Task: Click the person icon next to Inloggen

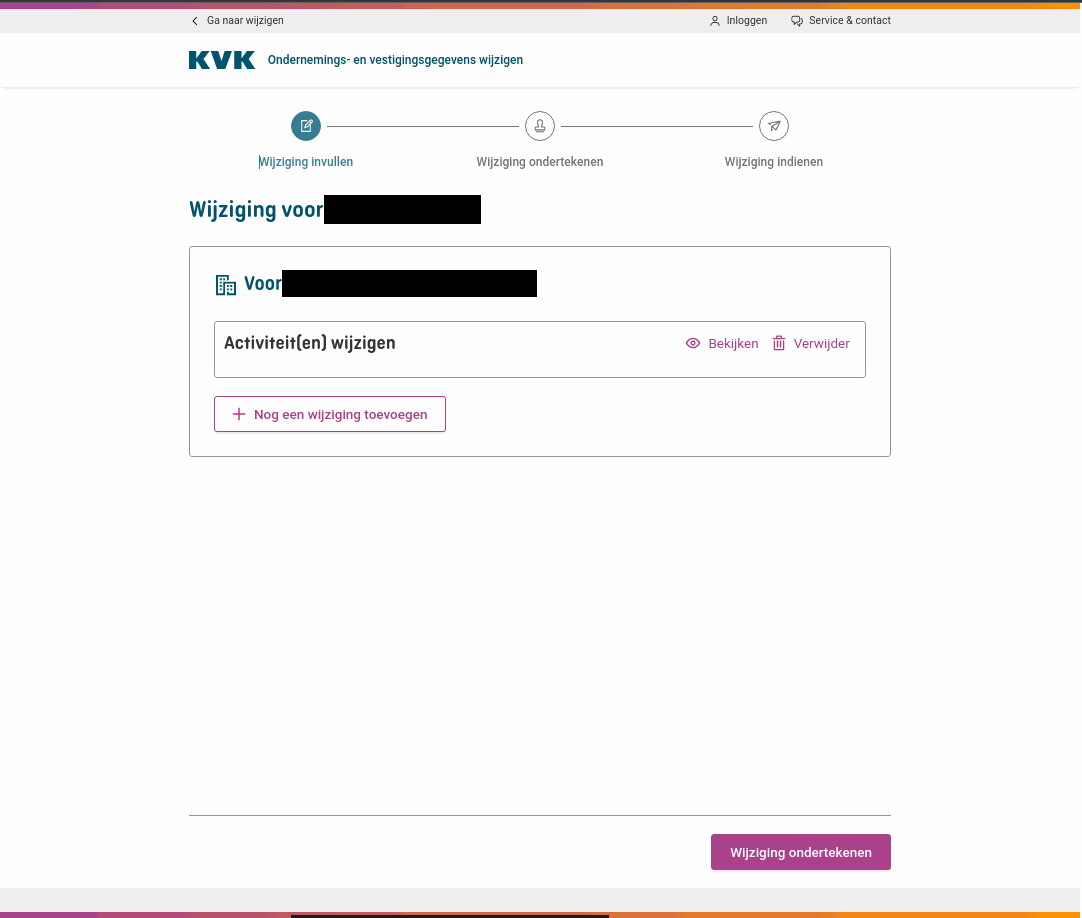Action: (x=714, y=20)
